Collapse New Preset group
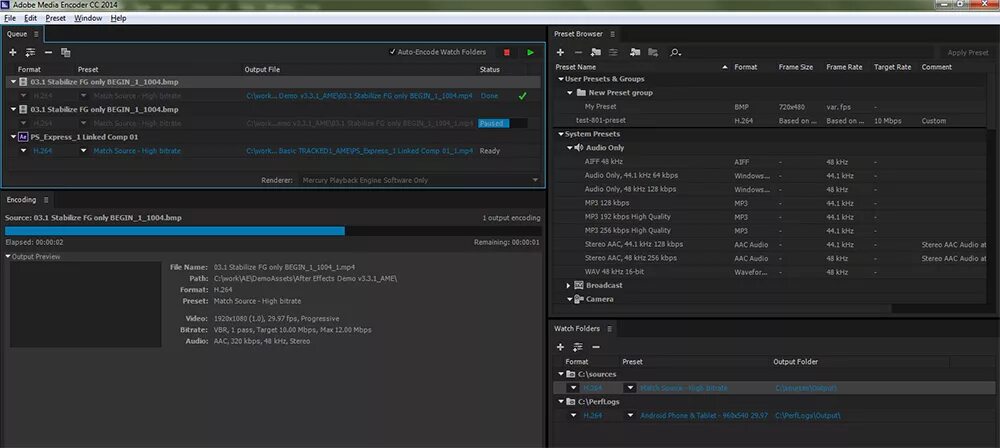 [571, 93]
